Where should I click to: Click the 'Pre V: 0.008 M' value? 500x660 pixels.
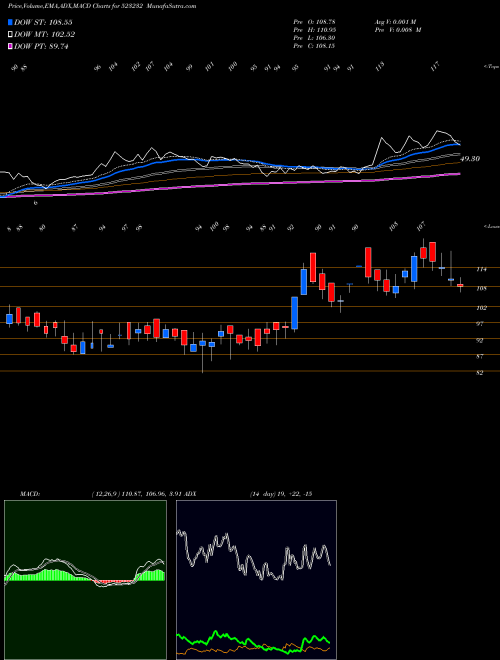click(397, 30)
